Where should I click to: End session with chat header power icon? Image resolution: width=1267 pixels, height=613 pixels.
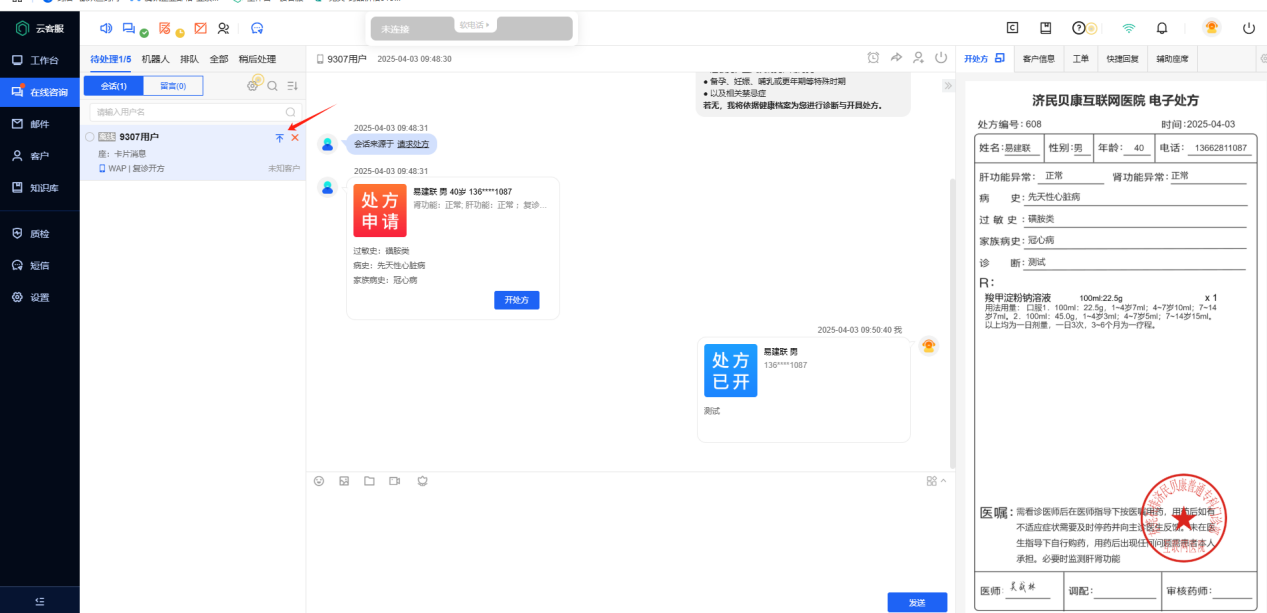941,58
